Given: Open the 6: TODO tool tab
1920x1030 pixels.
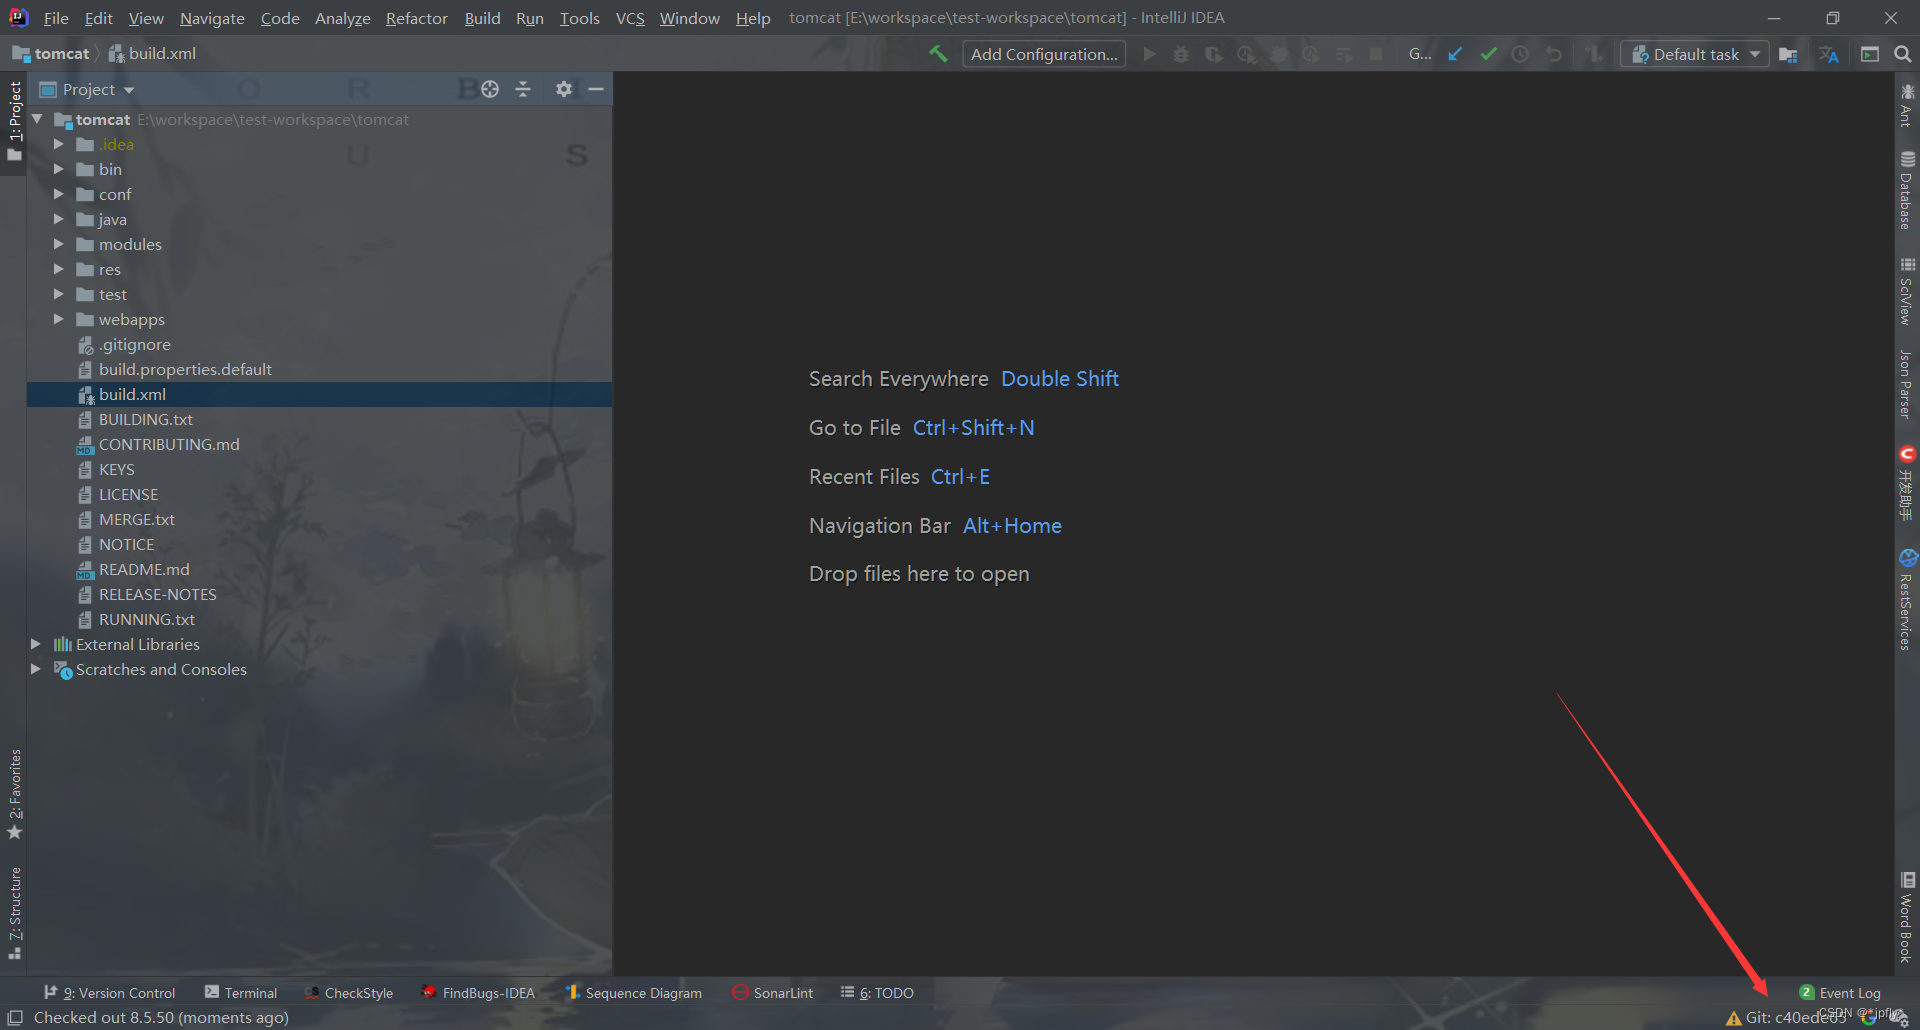Looking at the screenshot, I should (x=877, y=992).
